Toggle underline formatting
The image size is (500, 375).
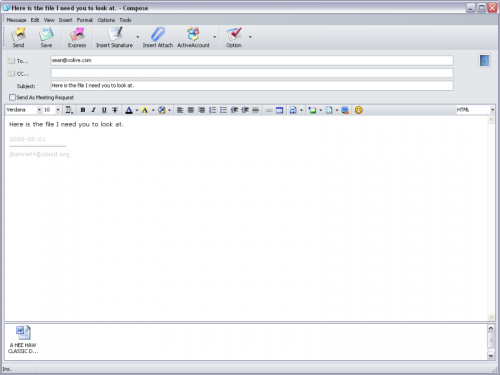click(x=104, y=110)
